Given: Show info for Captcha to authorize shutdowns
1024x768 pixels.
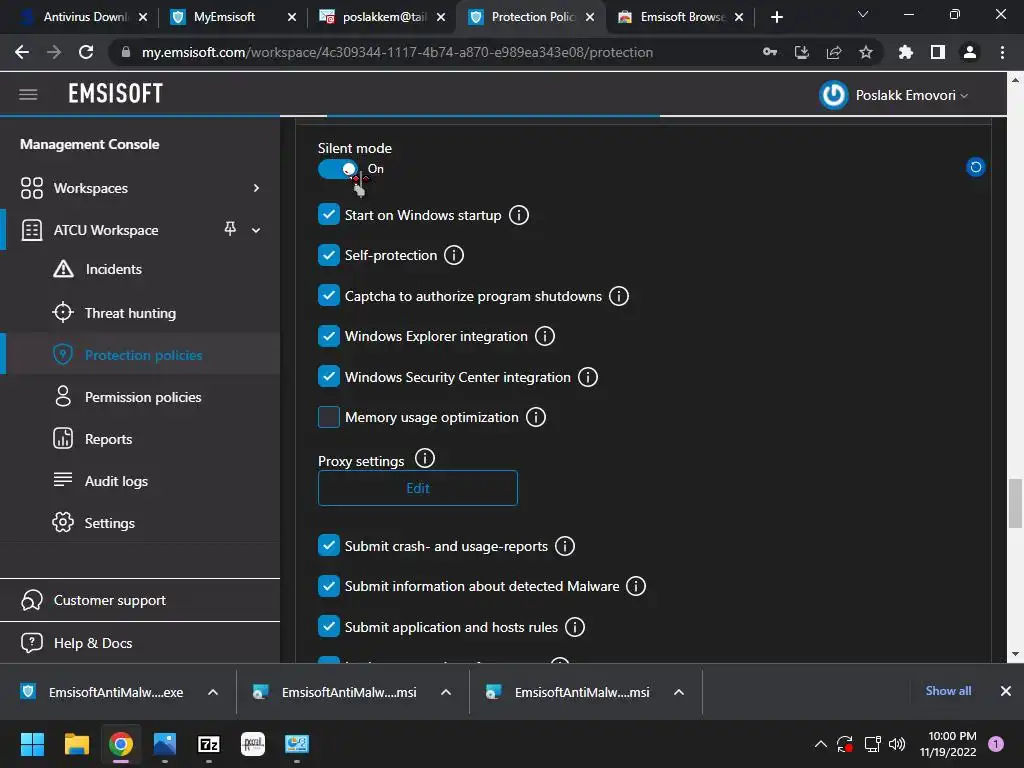Looking at the screenshot, I should 618,296.
